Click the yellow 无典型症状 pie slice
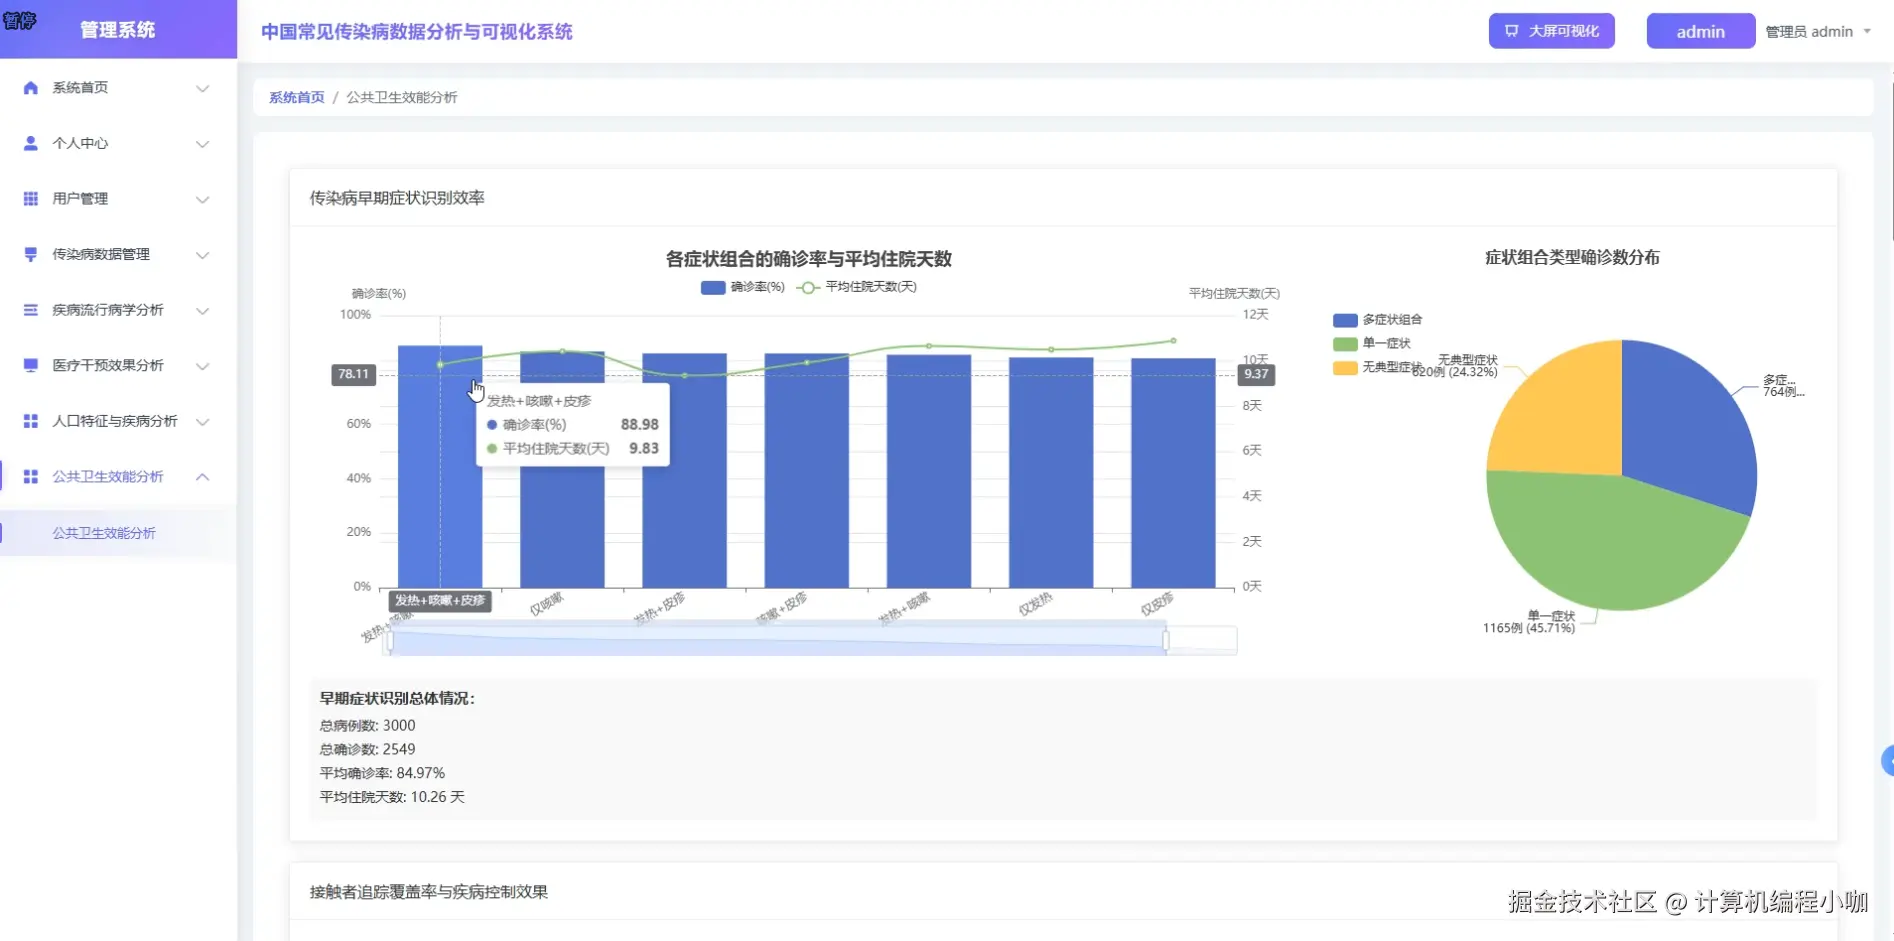The height and width of the screenshot is (941, 1894). [1565, 415]
